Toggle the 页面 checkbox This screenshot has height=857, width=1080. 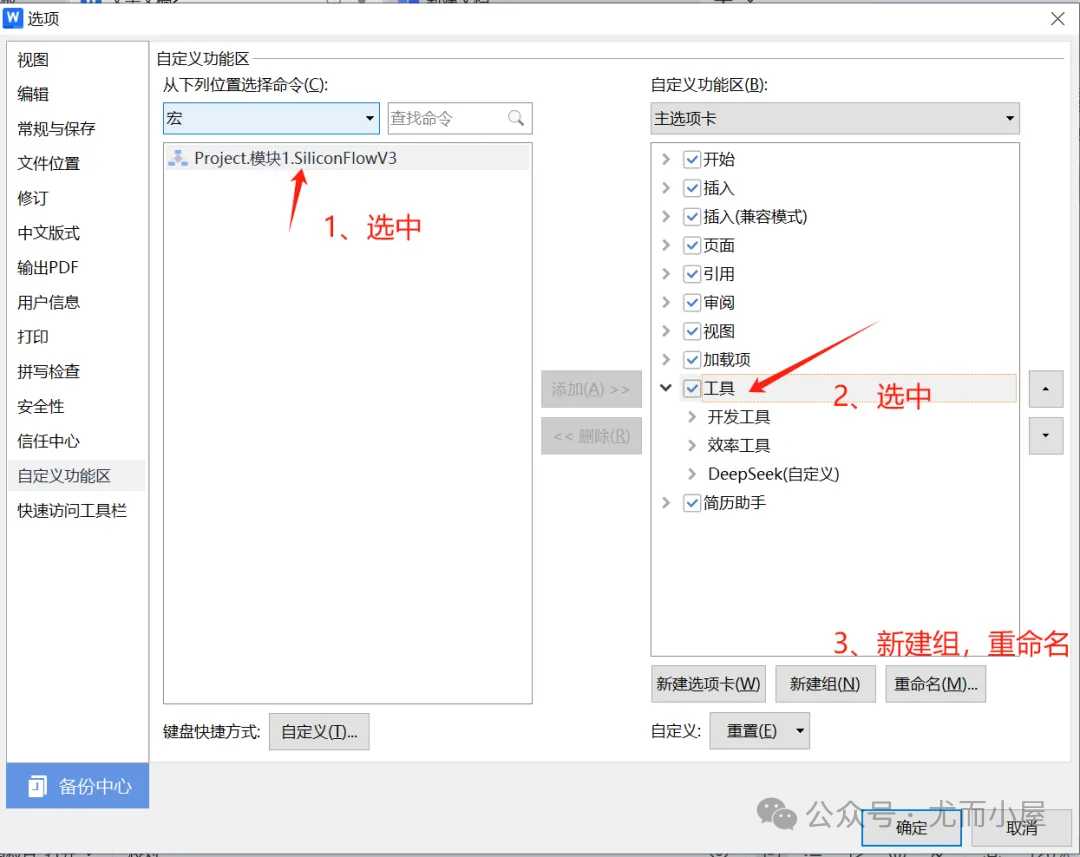pos(692,245)
